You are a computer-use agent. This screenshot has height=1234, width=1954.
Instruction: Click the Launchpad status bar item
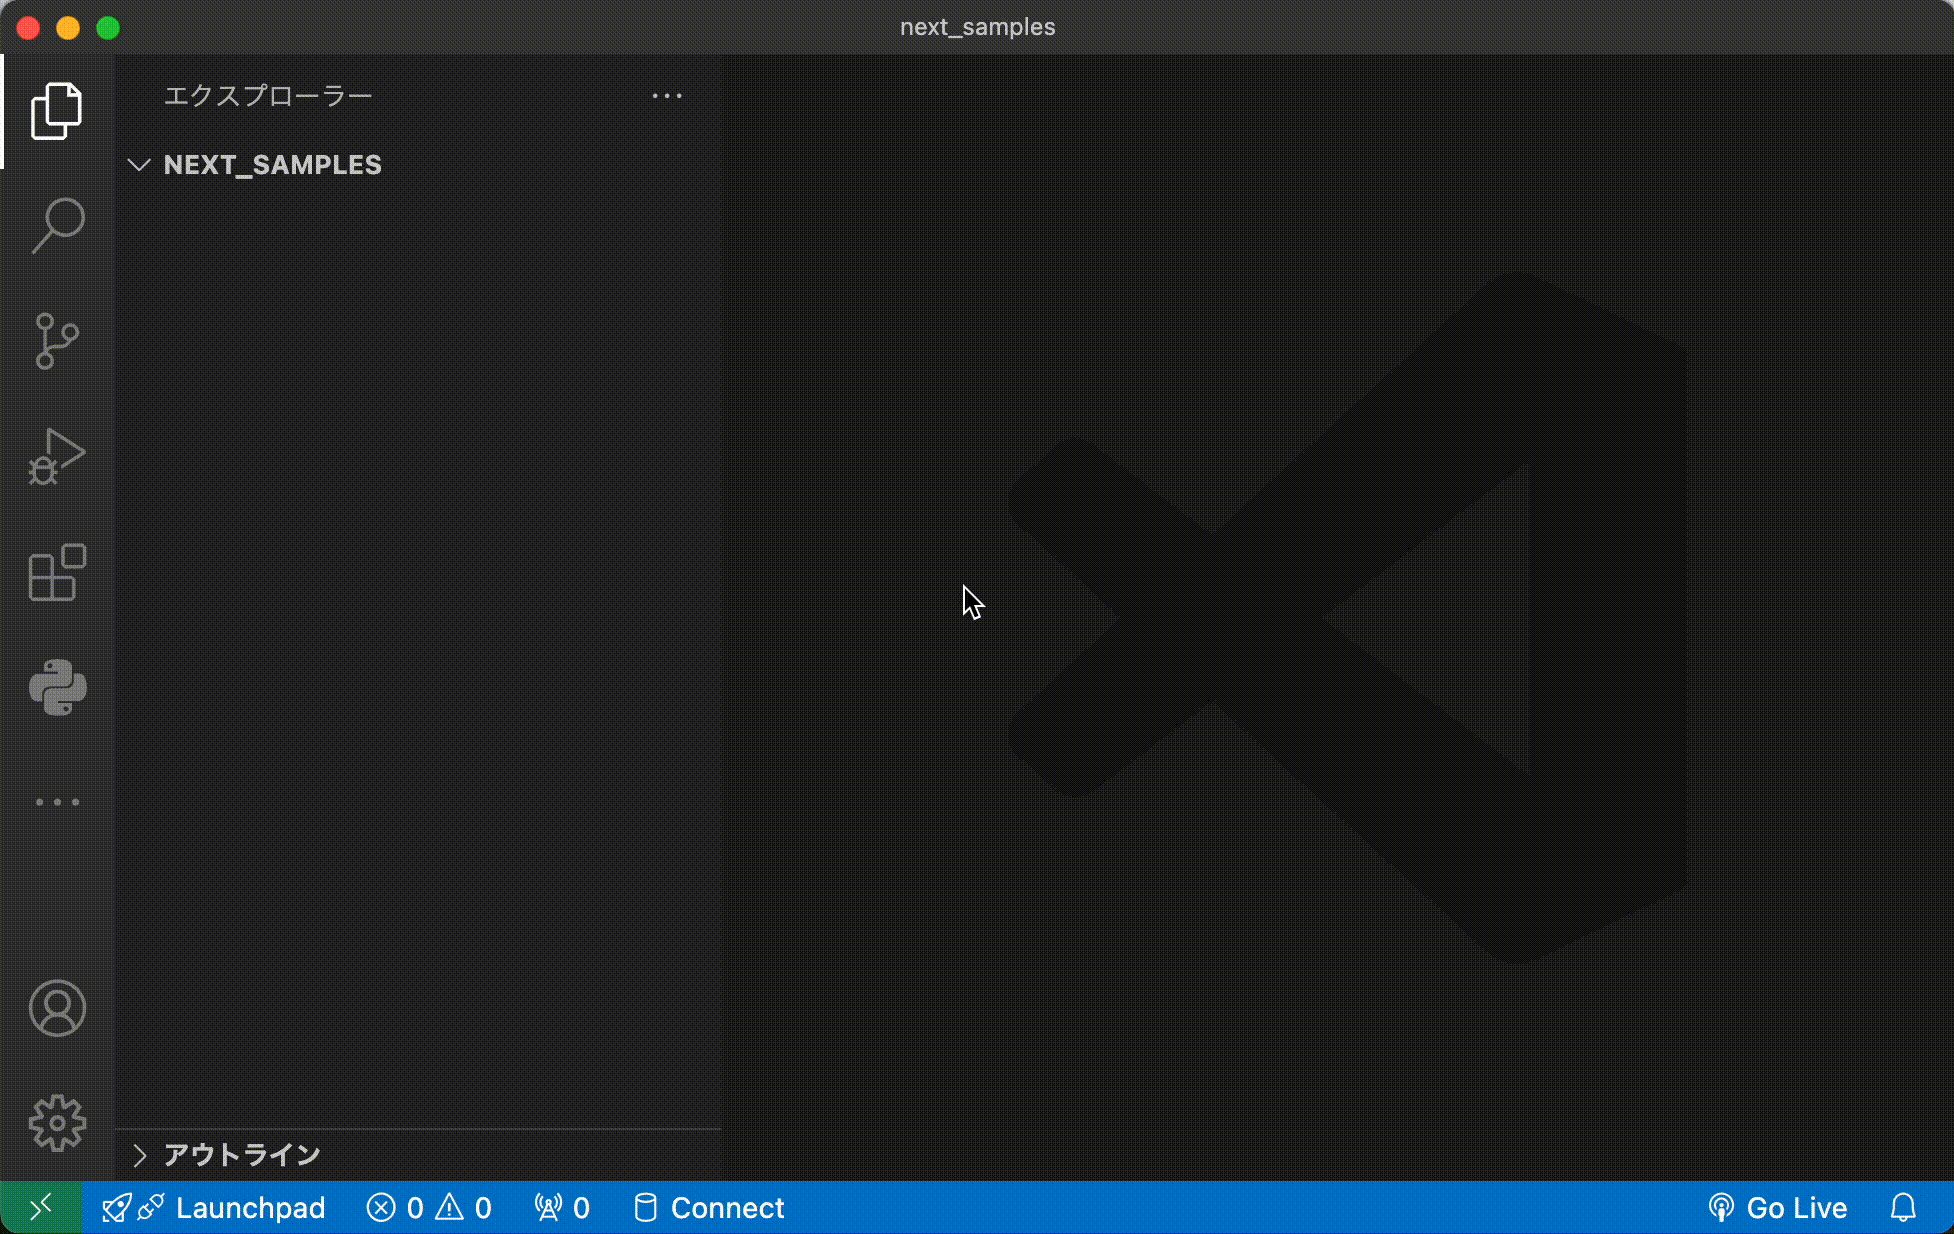[214, 1208]
